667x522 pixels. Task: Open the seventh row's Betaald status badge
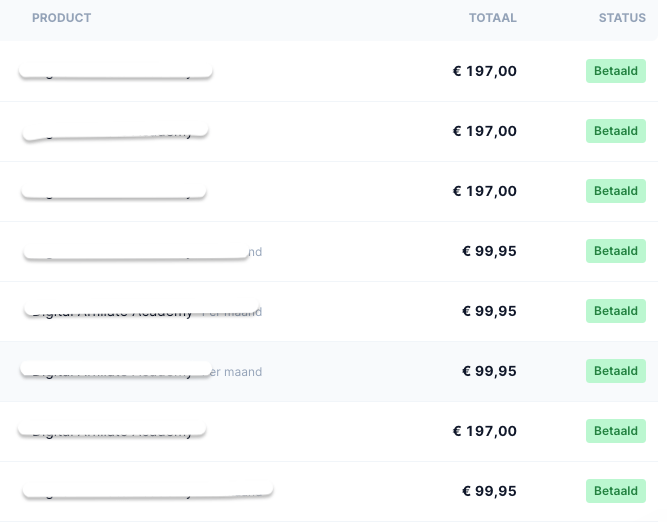(x=615, y=431)
